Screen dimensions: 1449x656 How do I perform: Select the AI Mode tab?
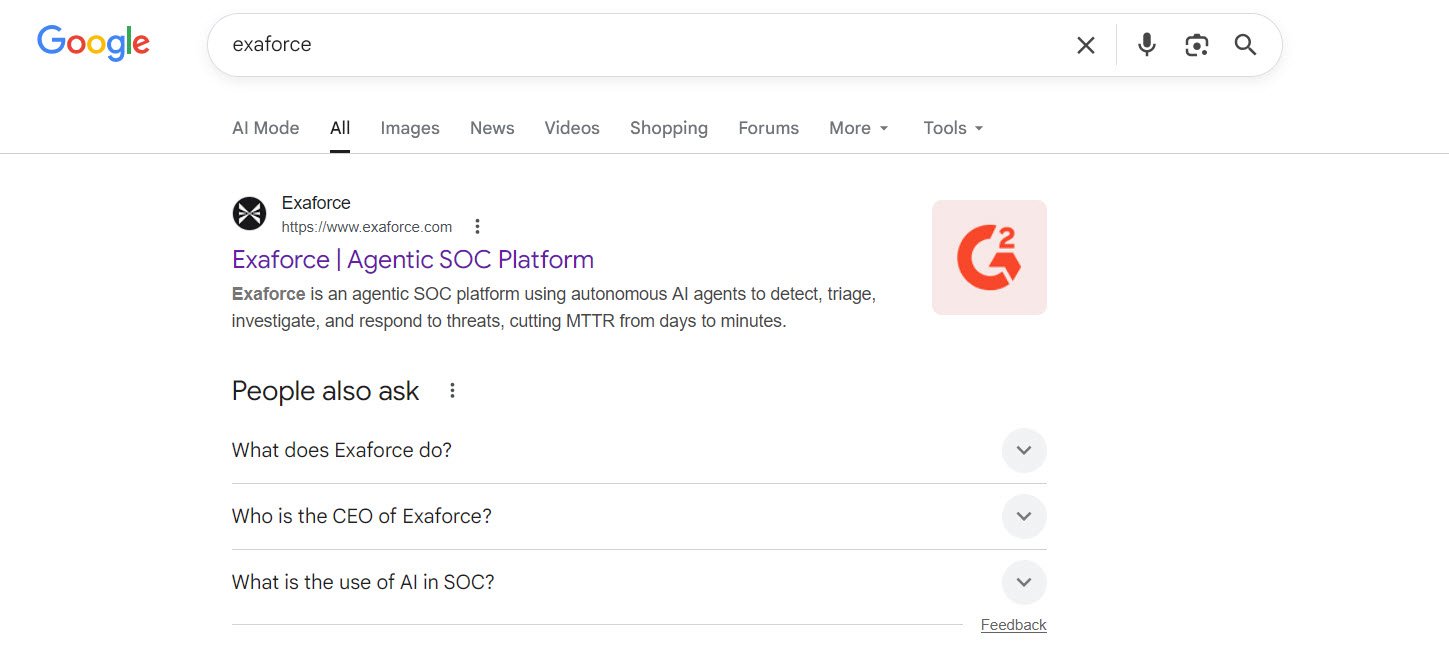click(265, 128)
